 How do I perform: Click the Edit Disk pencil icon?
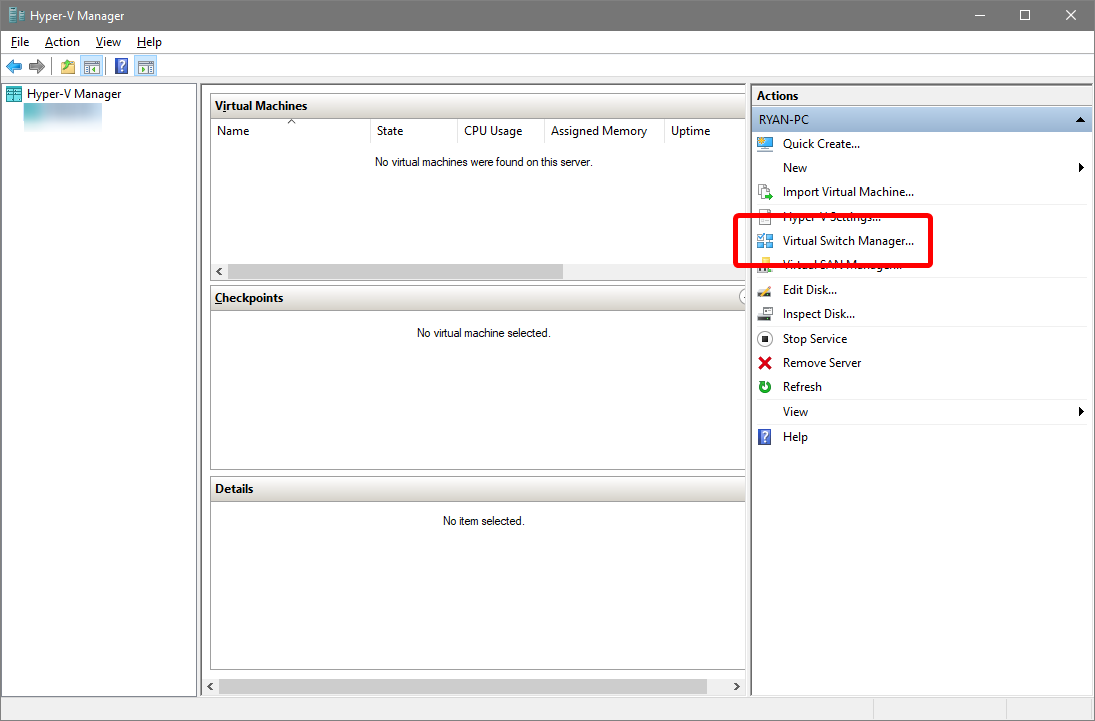tap(765, 290)
